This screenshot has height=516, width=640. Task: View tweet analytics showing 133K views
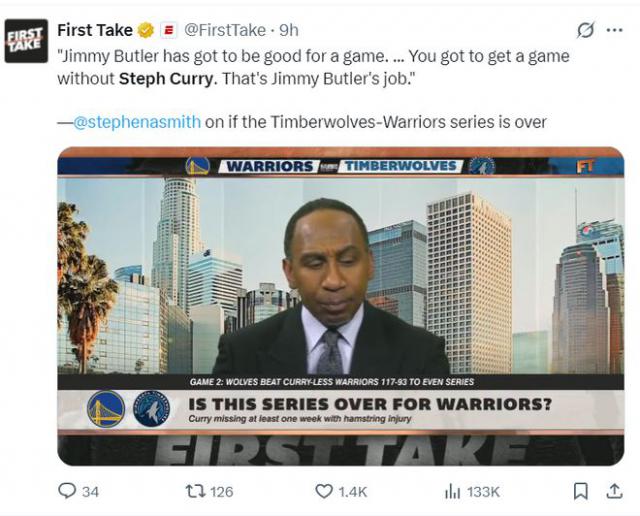pyautogui.click(x=452, y=491)
